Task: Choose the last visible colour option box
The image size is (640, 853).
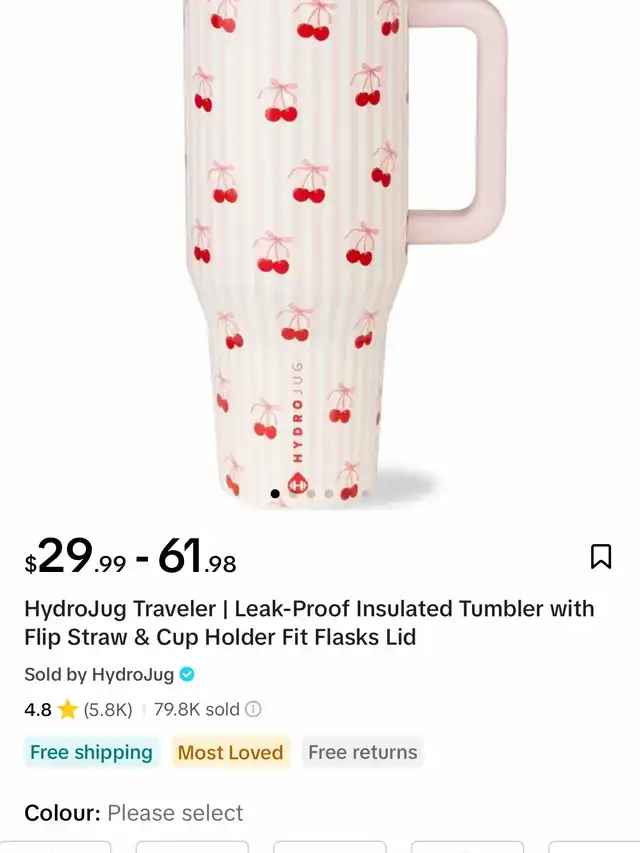Action: point(594,847)
